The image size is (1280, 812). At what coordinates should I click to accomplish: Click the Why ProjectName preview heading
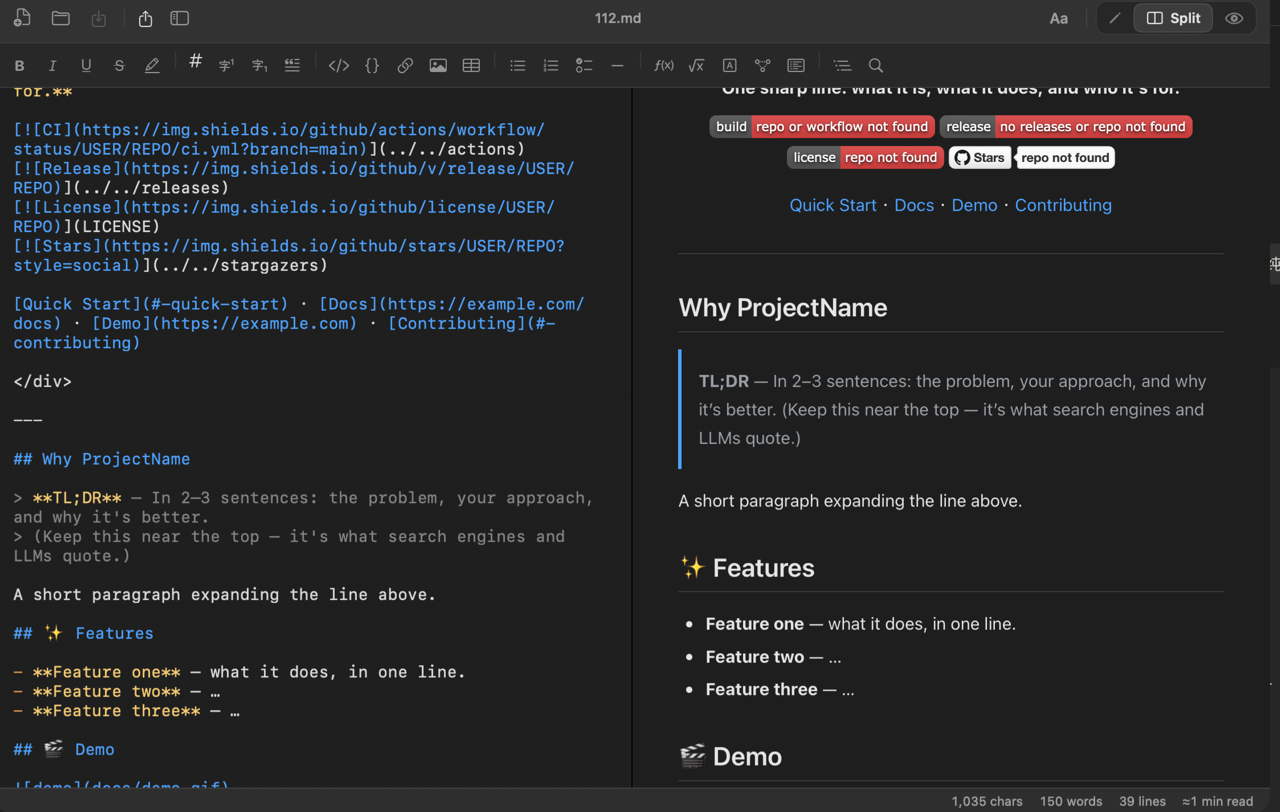pos(783,307)
